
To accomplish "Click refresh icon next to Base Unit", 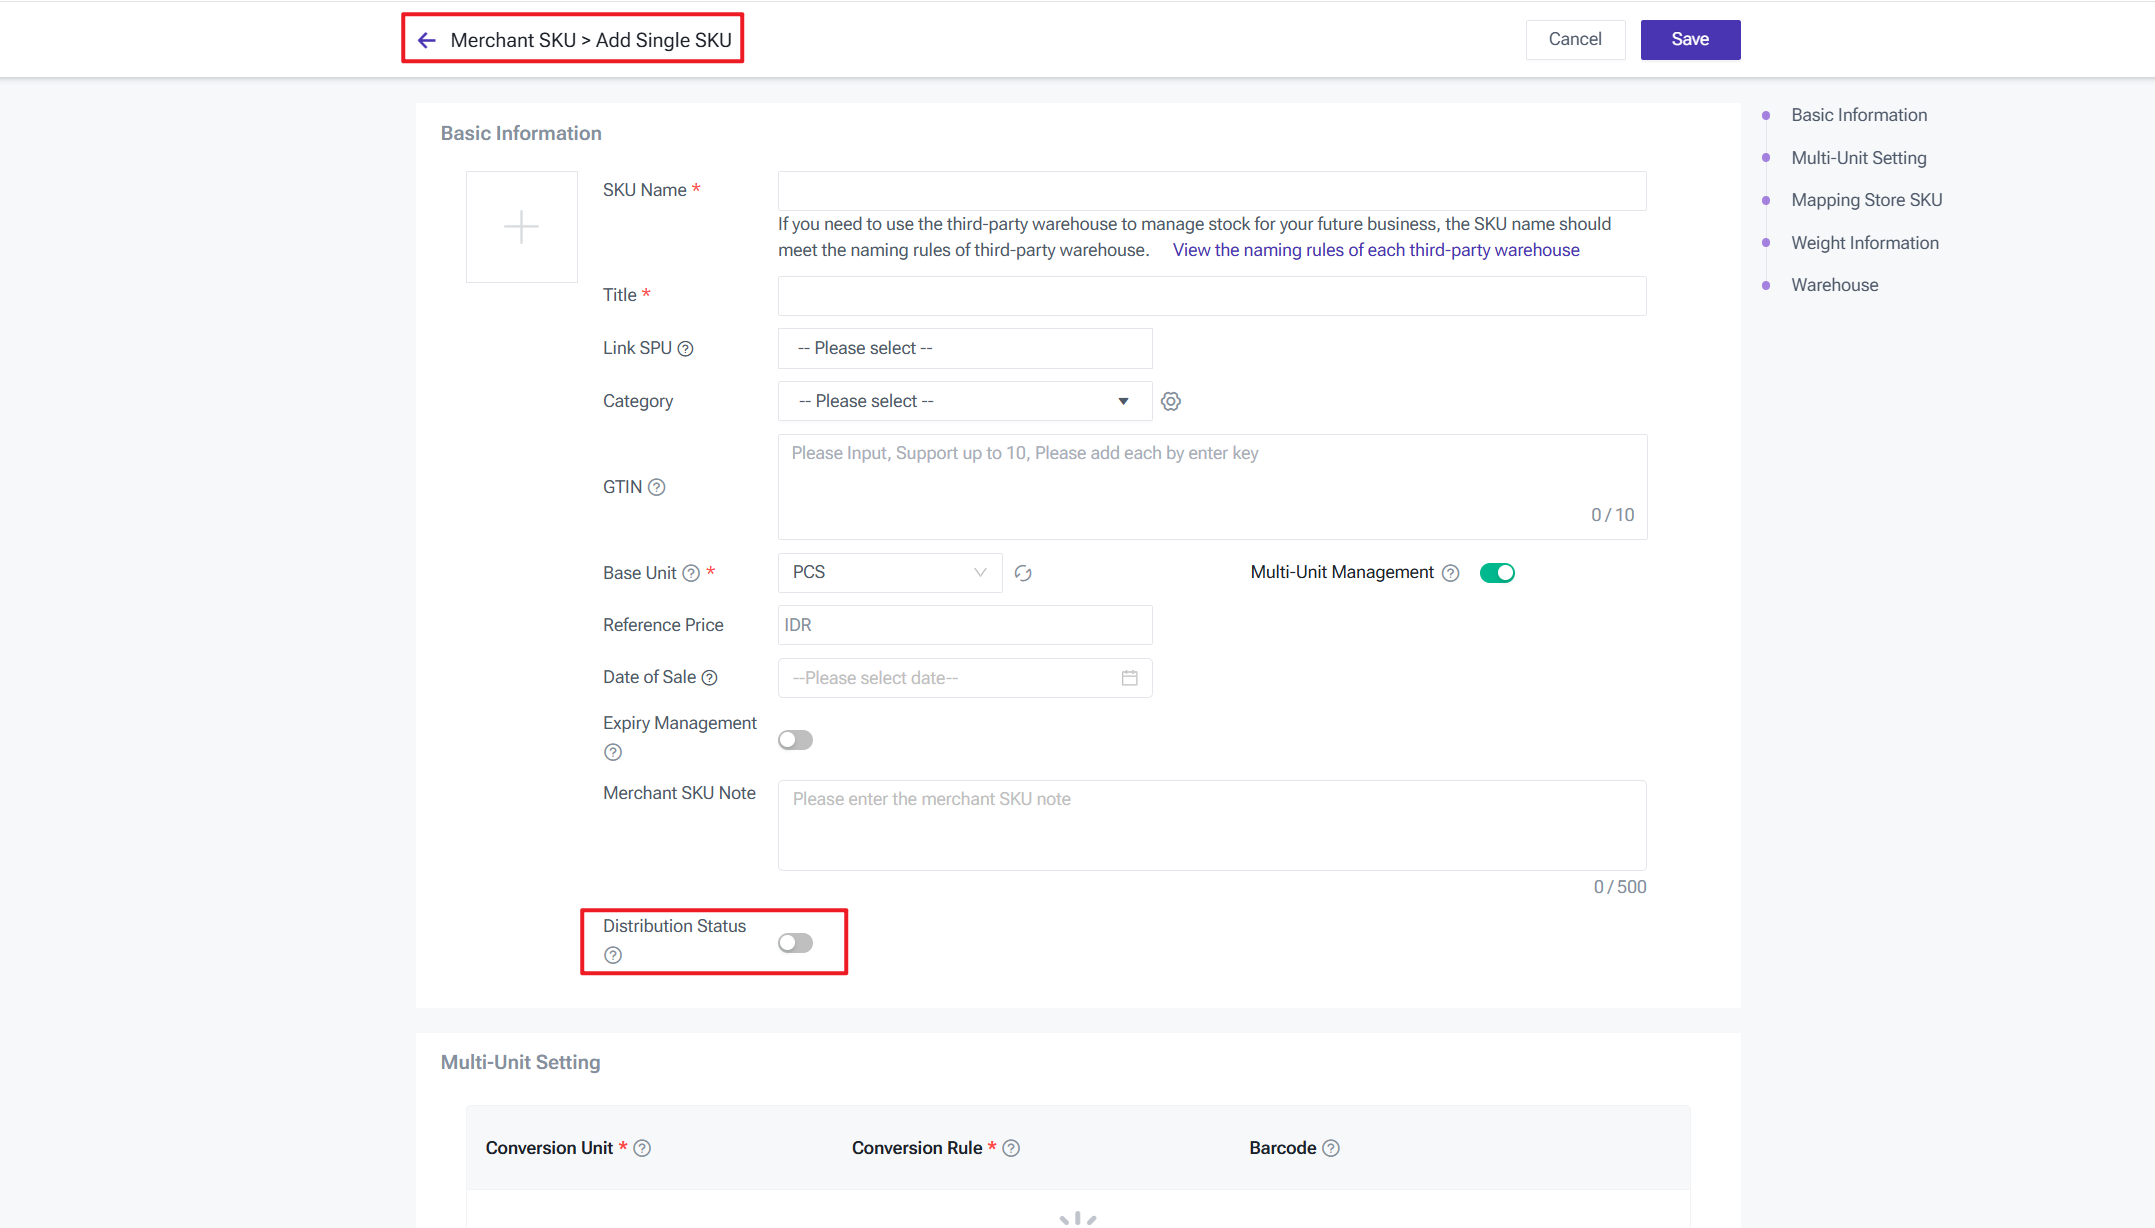I will 1022,573.
